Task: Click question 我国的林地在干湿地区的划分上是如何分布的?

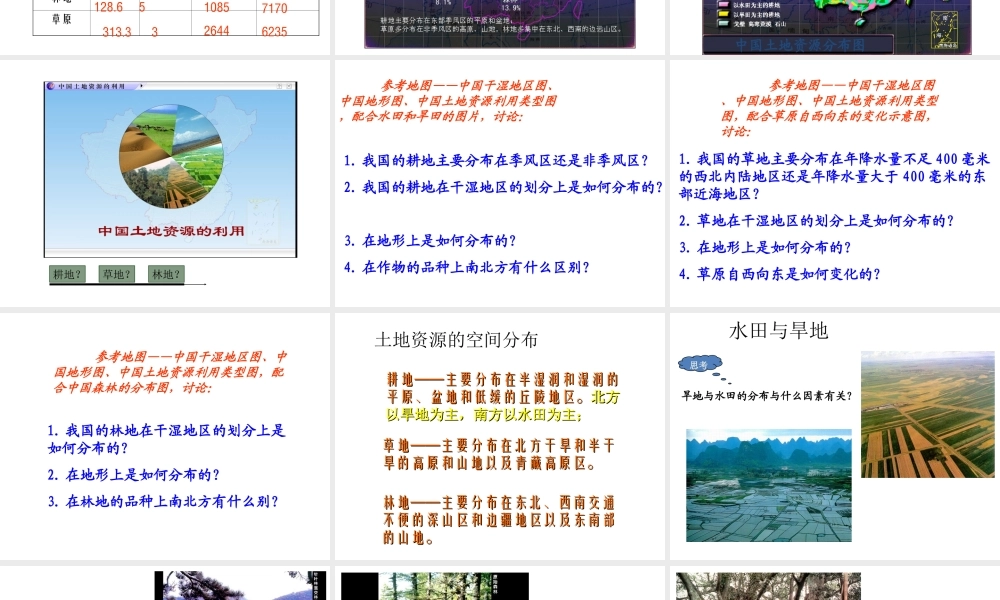Action: tap(166, 439)
